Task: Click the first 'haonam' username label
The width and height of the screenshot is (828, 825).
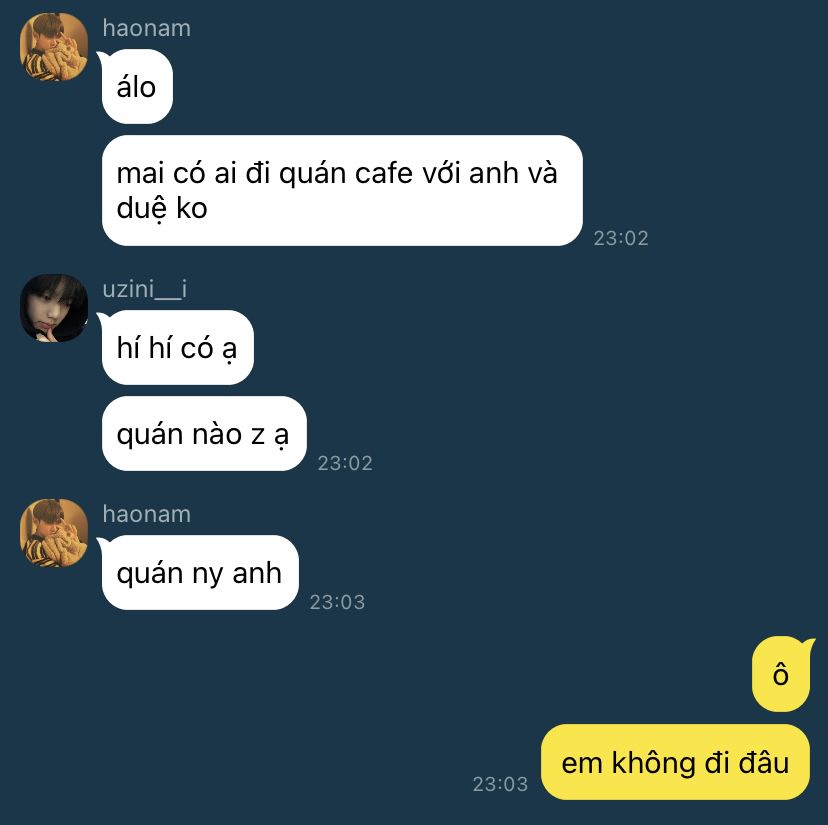Action: pyautogui.click(x=146, y=28)
